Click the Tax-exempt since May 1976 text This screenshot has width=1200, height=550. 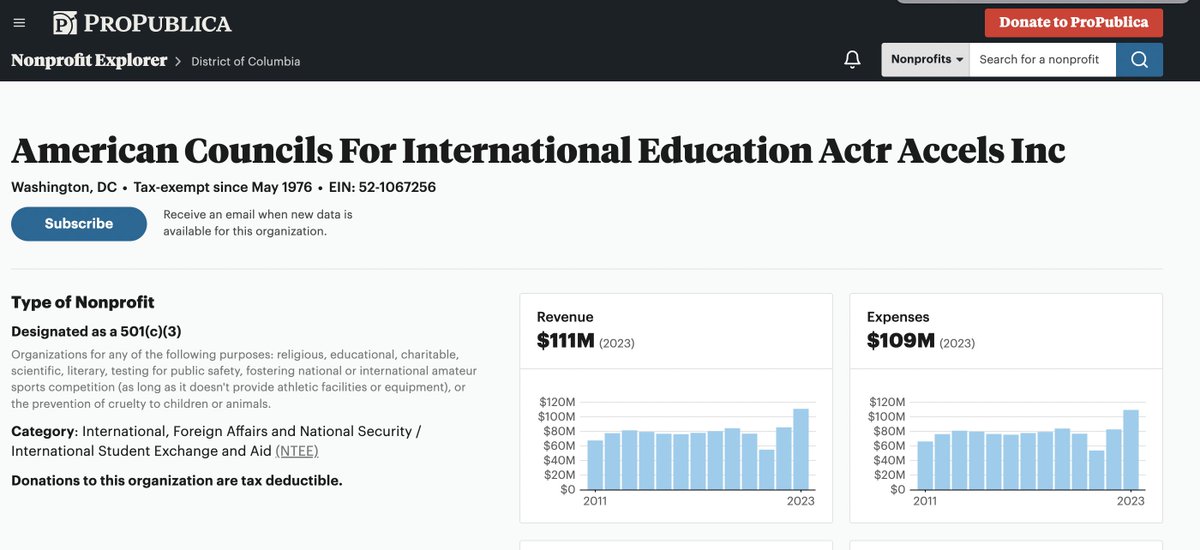[223, 188]
